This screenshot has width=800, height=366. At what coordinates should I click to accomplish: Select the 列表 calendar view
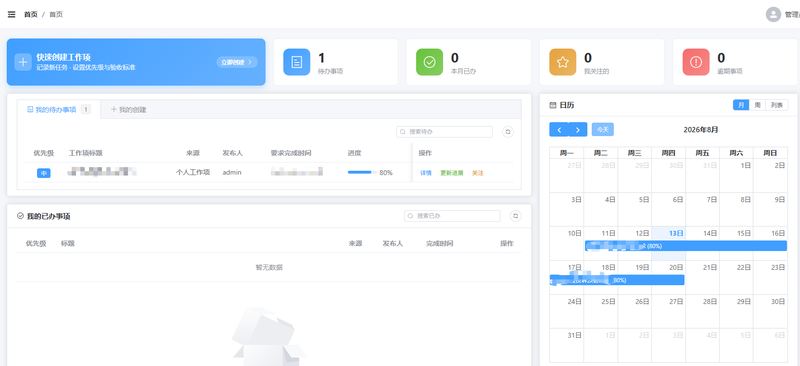coord(777,105)
